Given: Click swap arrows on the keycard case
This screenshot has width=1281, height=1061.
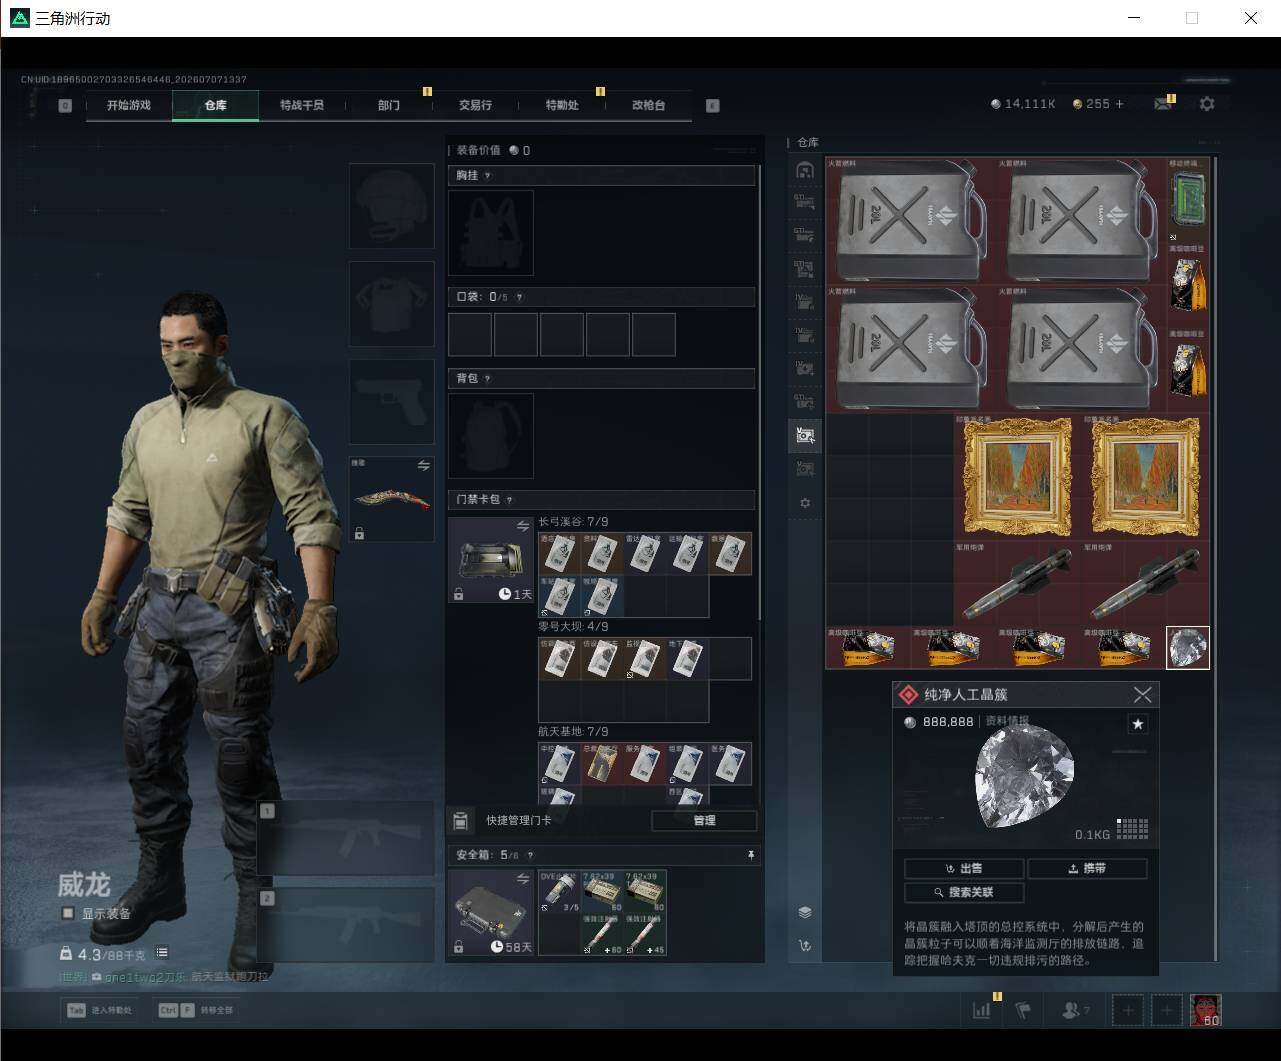Looking at the screenshot, I should click(x=522, y=526).
